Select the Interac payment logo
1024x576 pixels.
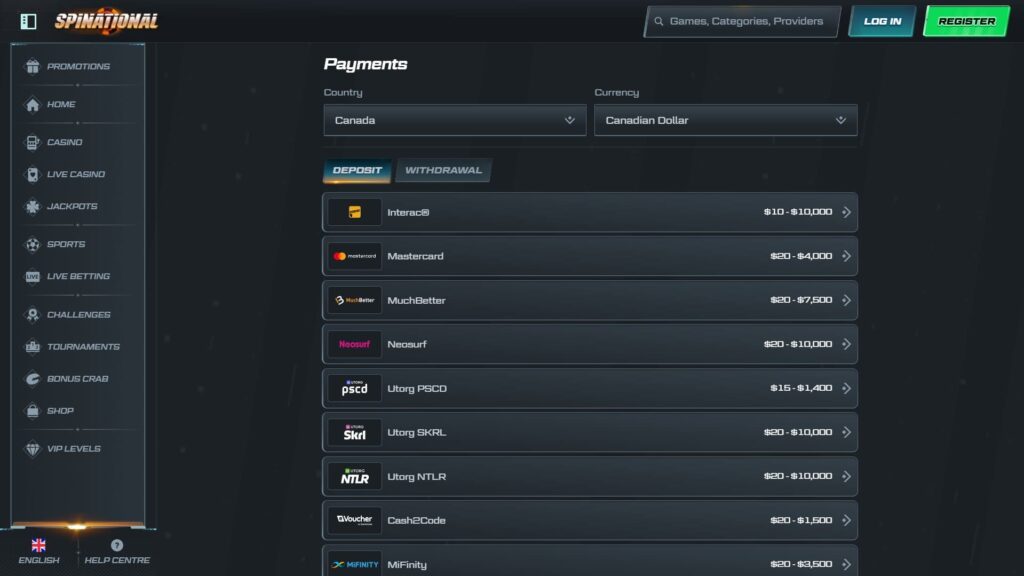click(x=353, y=211)
